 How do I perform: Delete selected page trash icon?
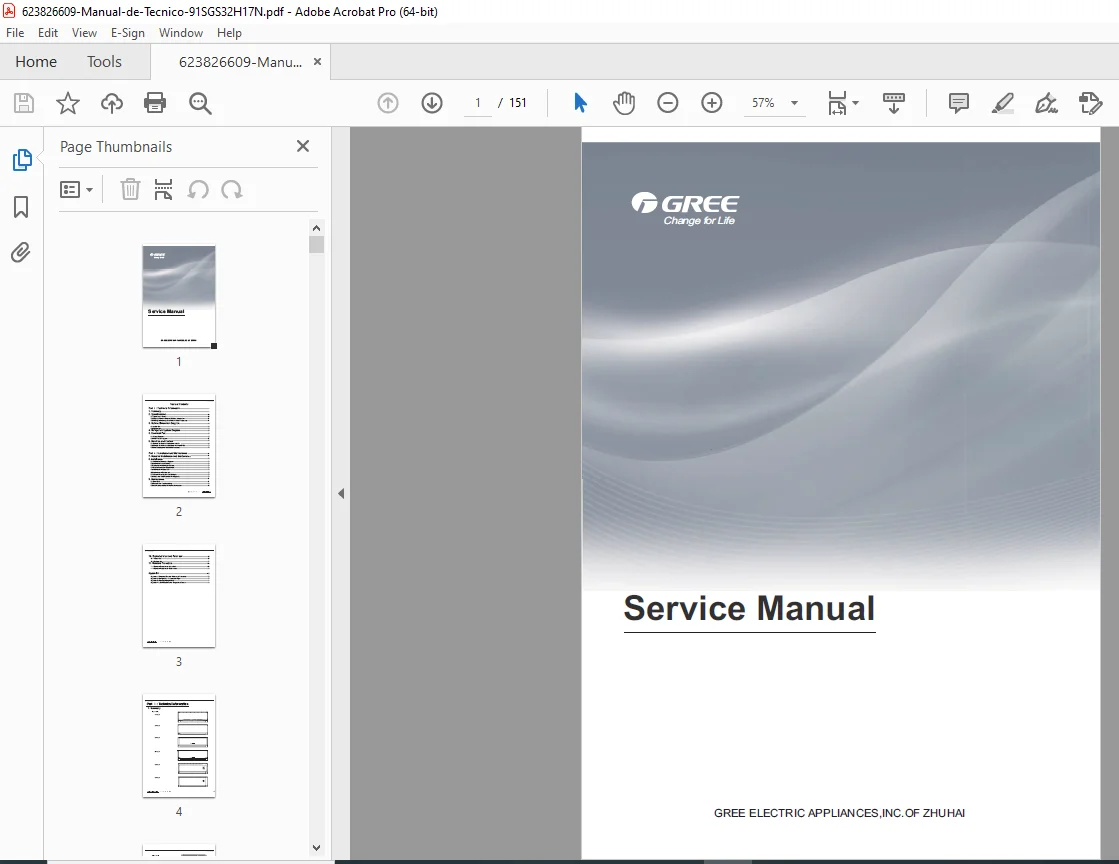(x=130, y=190)
